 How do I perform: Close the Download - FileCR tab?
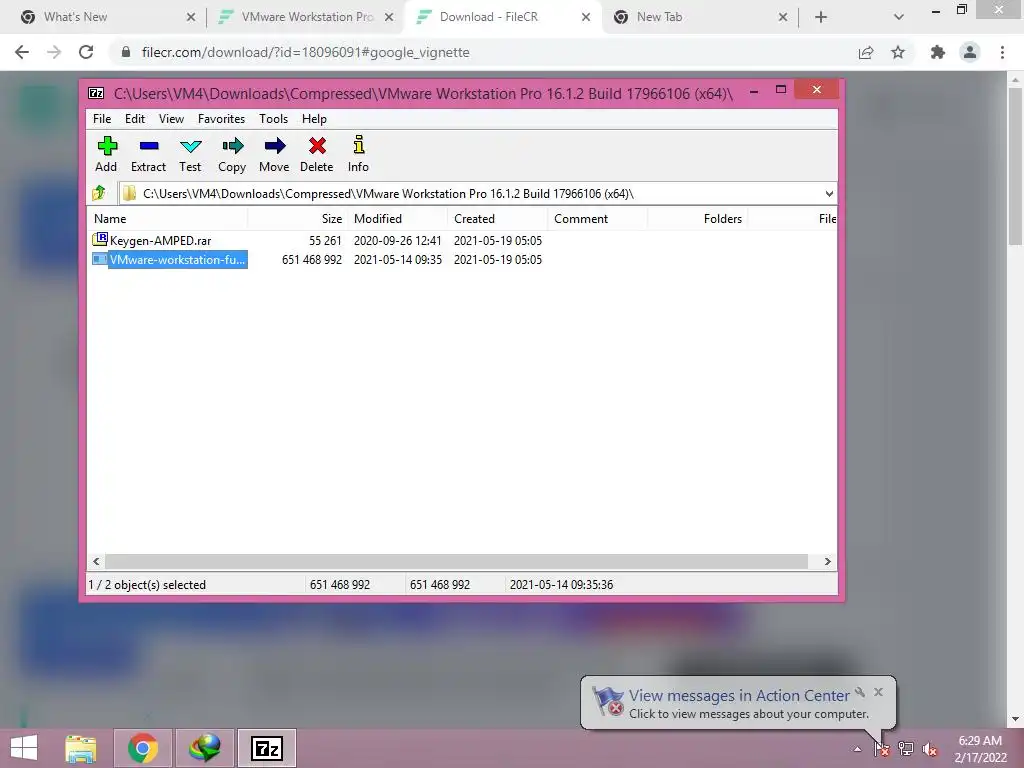[x=586, y=17]
